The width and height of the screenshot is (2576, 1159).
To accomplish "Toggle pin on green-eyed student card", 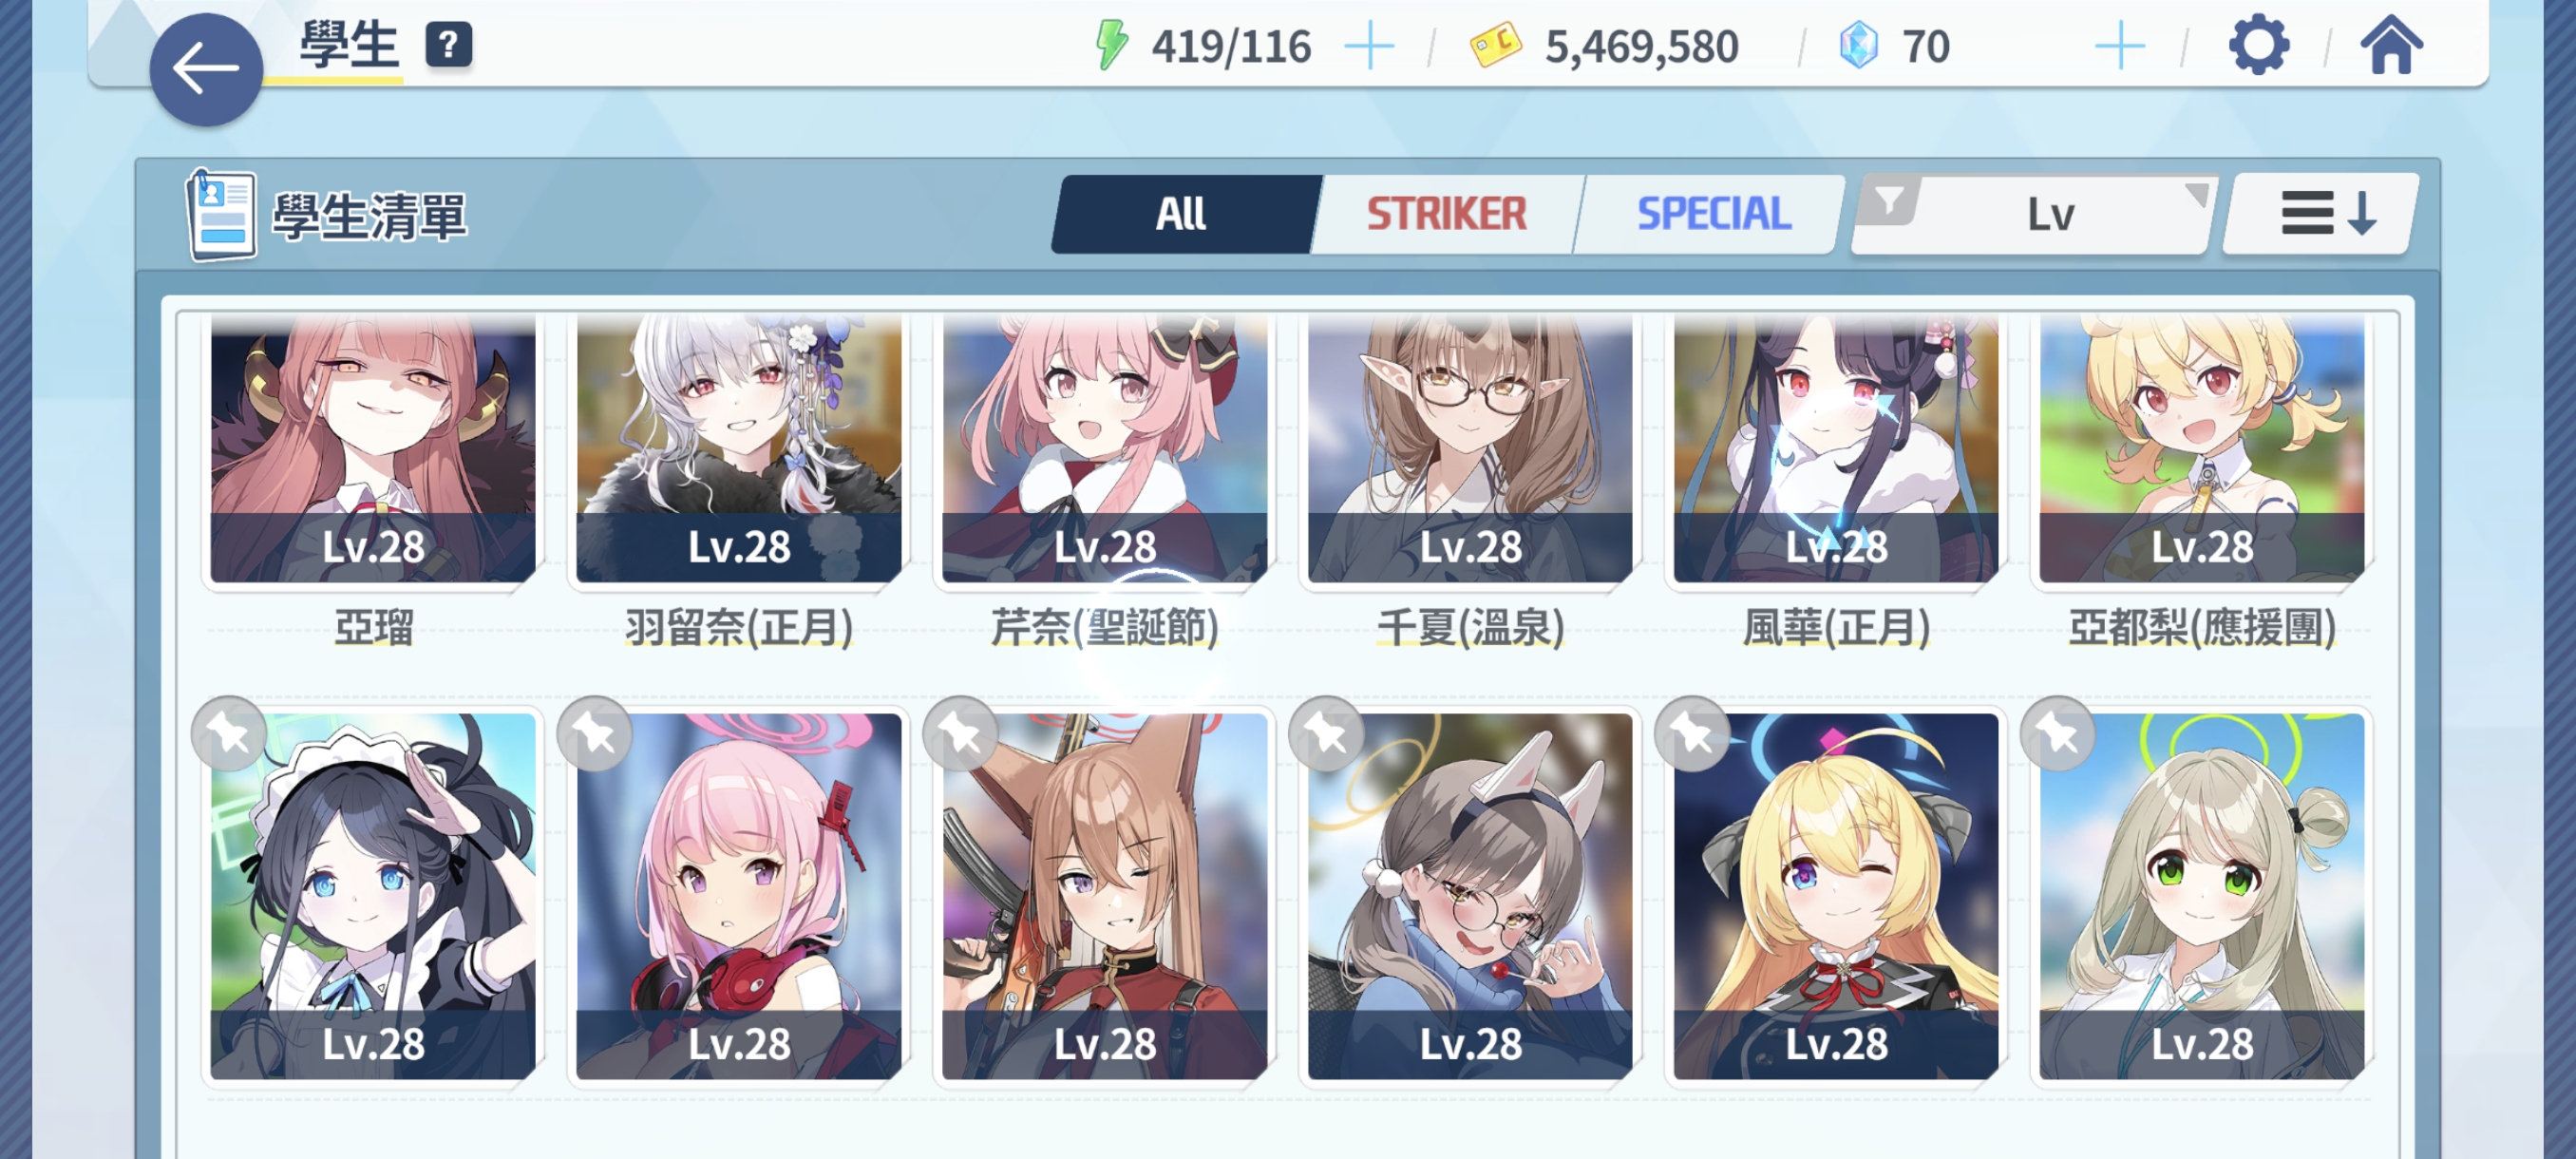I will [x=2058, y=733].
